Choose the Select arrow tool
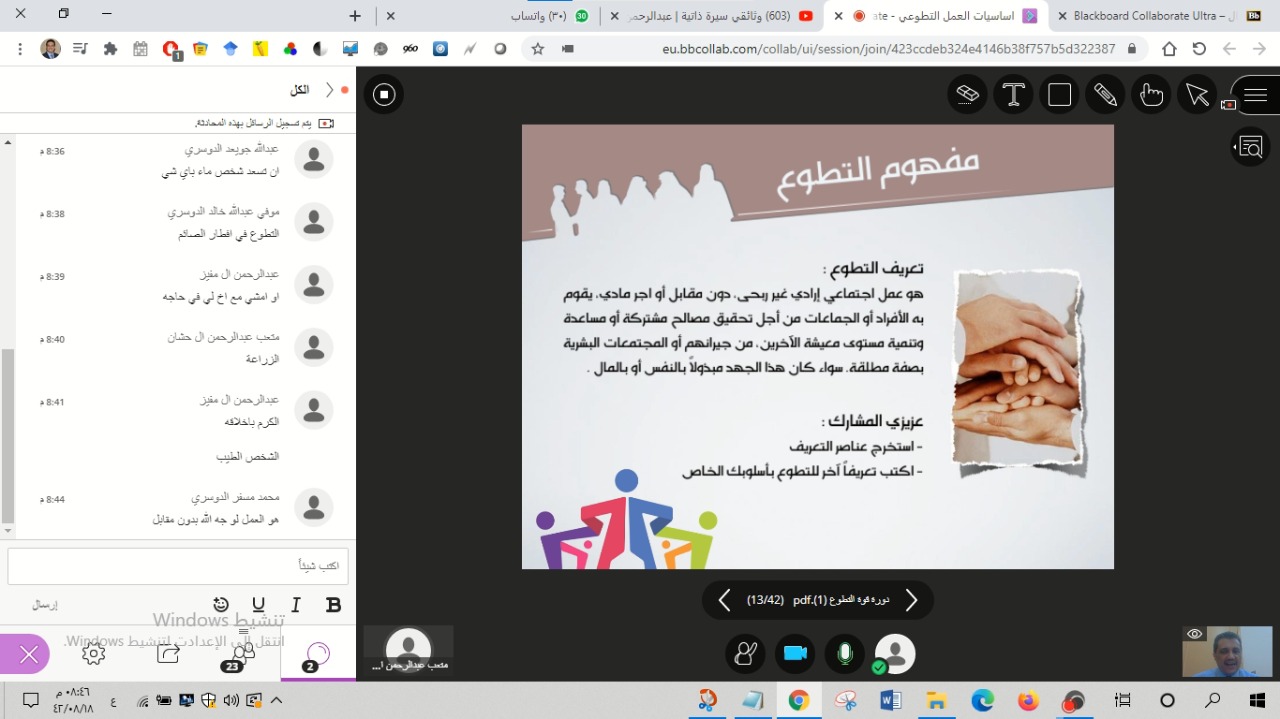Screen dimensions: 1280x719 (x=1197, y=95)
